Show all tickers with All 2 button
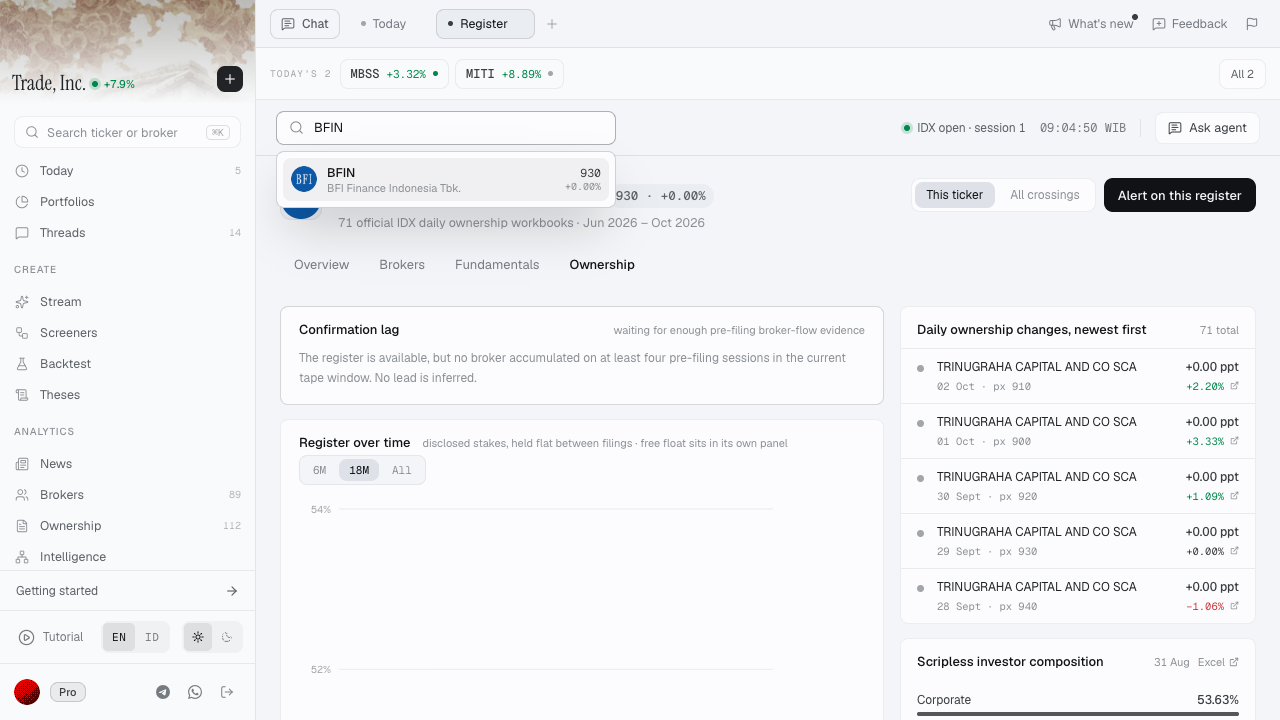 click(x=1242, y=74)
